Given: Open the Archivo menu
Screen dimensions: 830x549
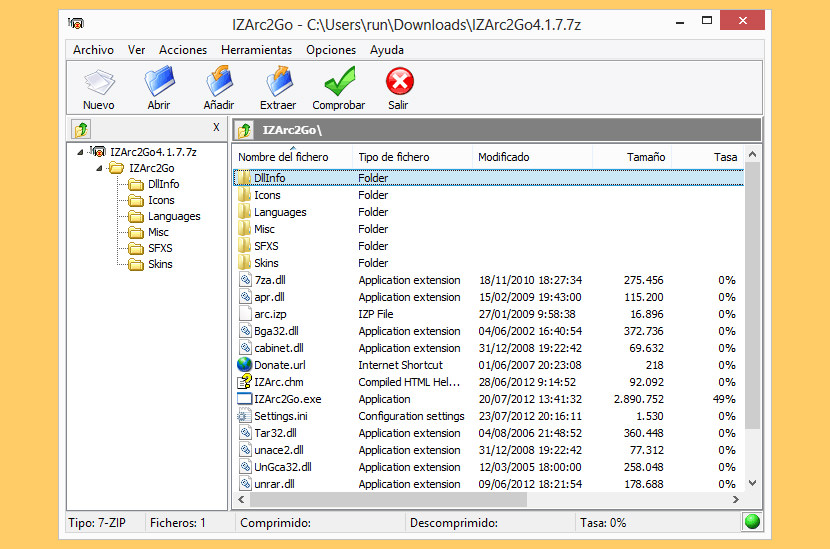Looking at the screenshot, I should coord(93,49).
